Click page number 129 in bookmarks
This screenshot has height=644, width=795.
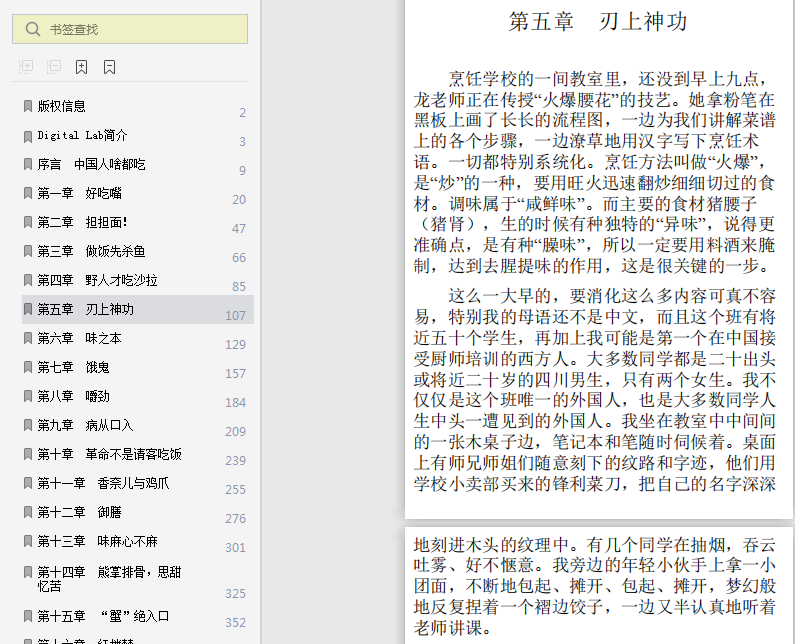[x=235, y=344]
